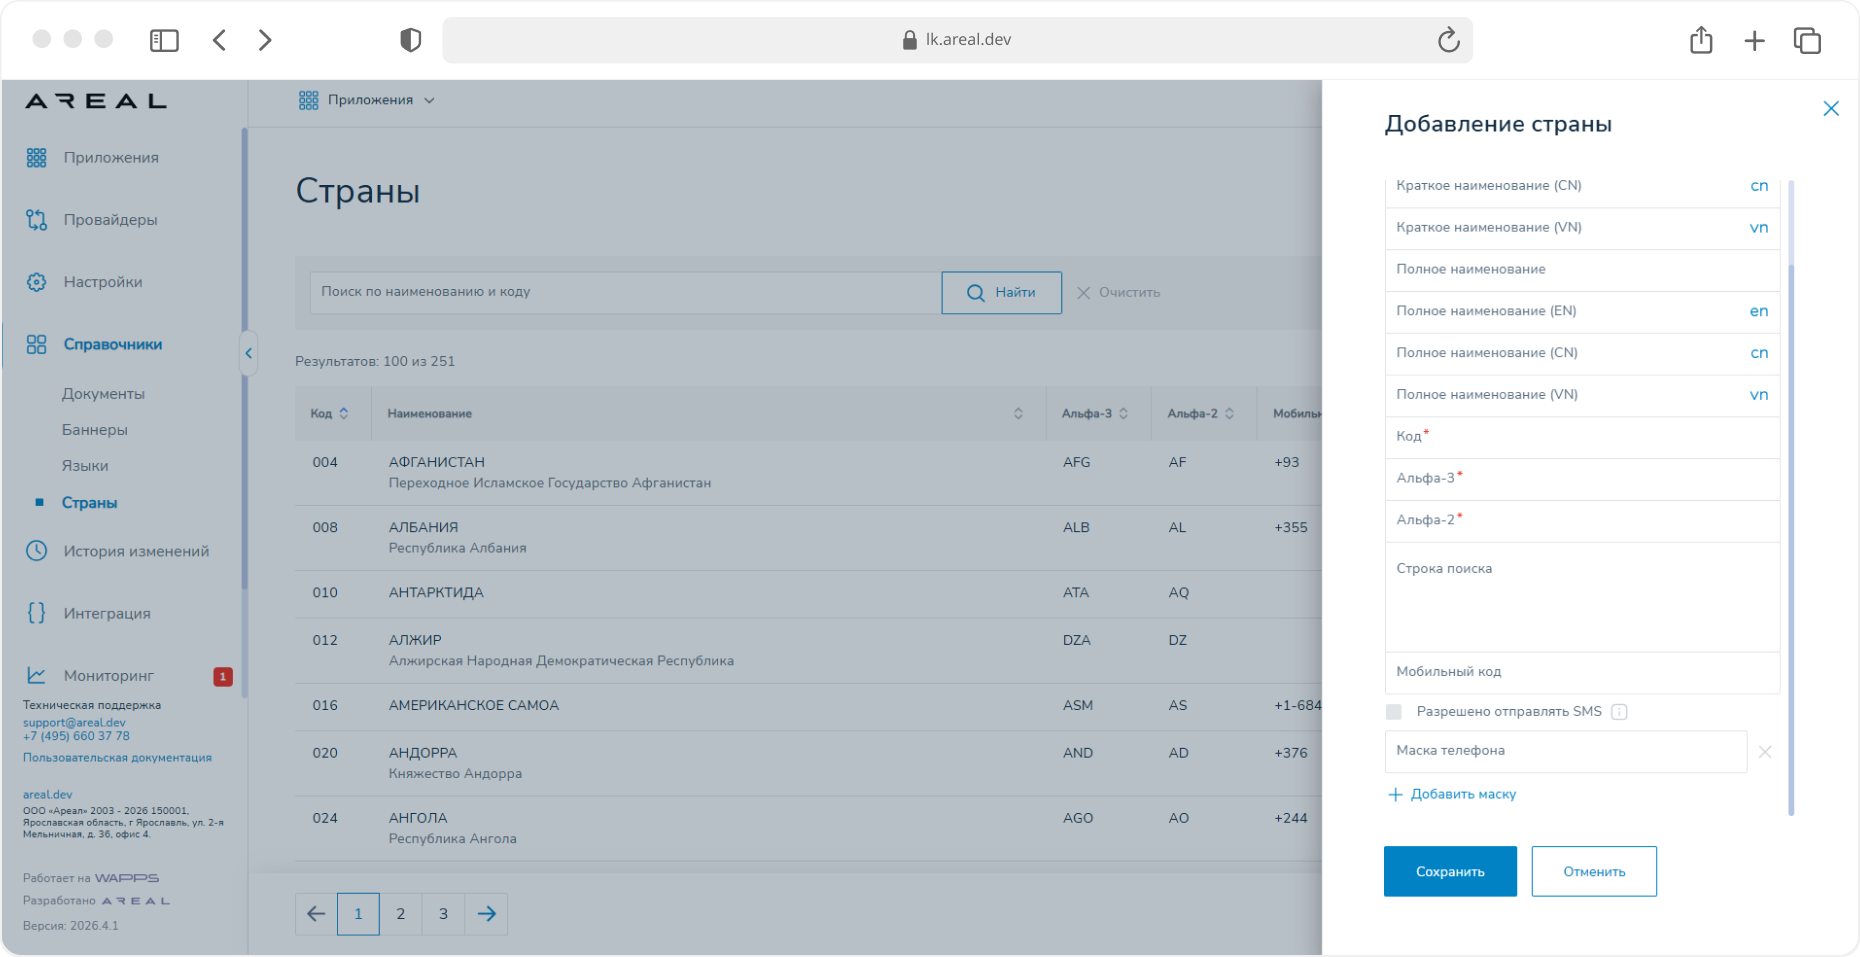Click the SMS info tooltip icon
The height and width of the screenshot is (957, 1860).
point(1619,712)
